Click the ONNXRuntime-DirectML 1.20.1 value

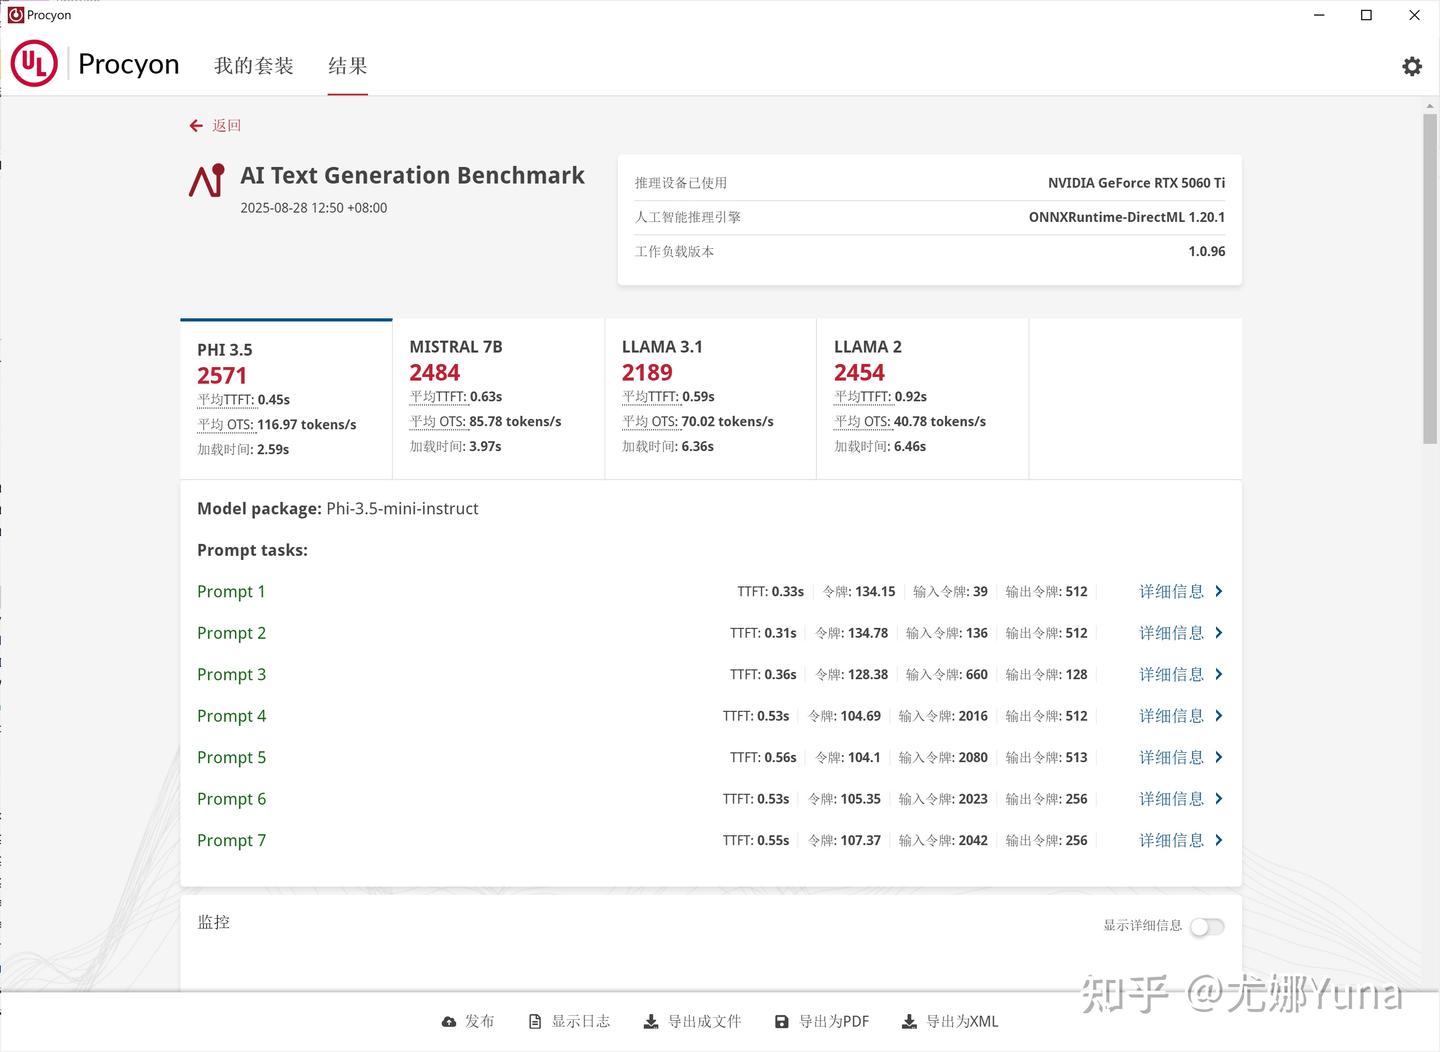(x=1127, y=217)
